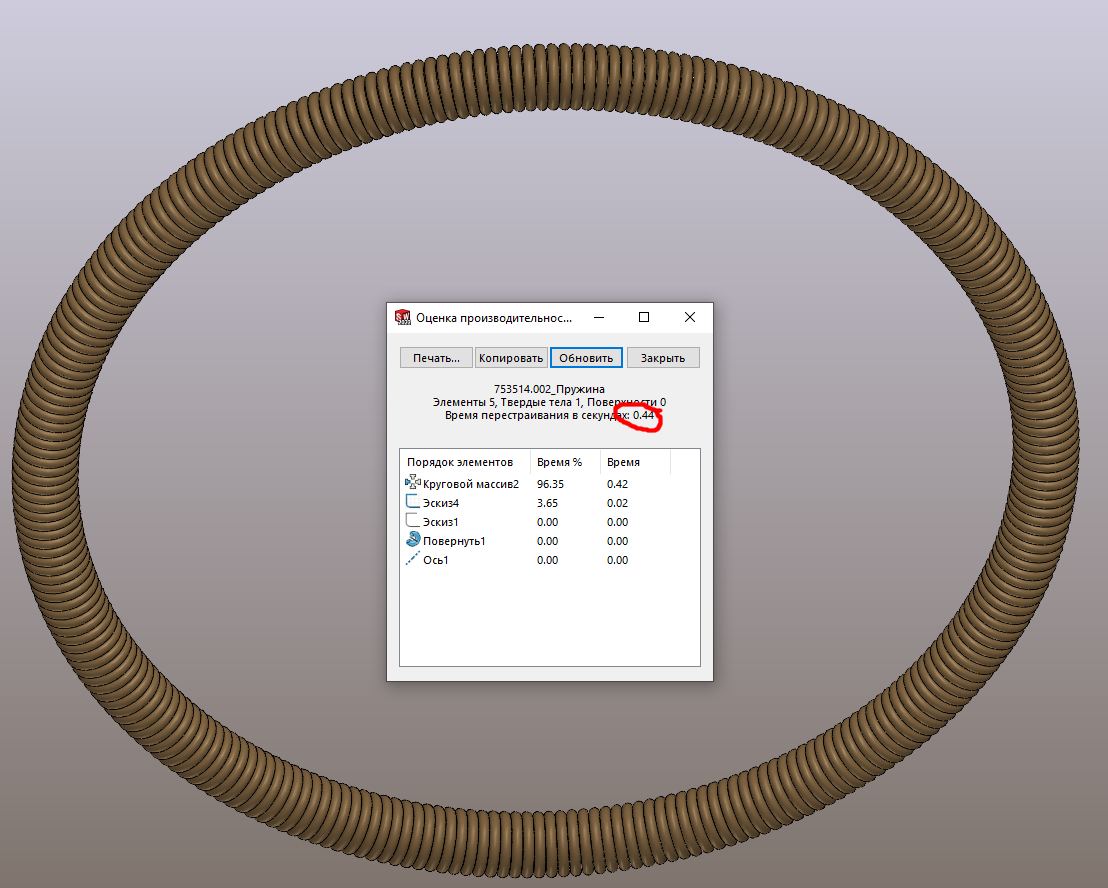The height and width of the screenshot is (888, 1108).
Task: Maximize the performance evaluation dialog
Action: [x=644, y=317]
